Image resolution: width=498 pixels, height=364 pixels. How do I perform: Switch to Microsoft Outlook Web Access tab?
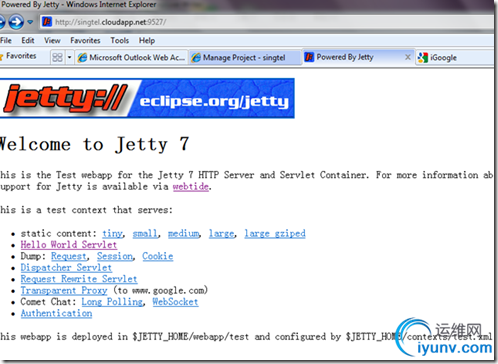(x=131, y=57)
